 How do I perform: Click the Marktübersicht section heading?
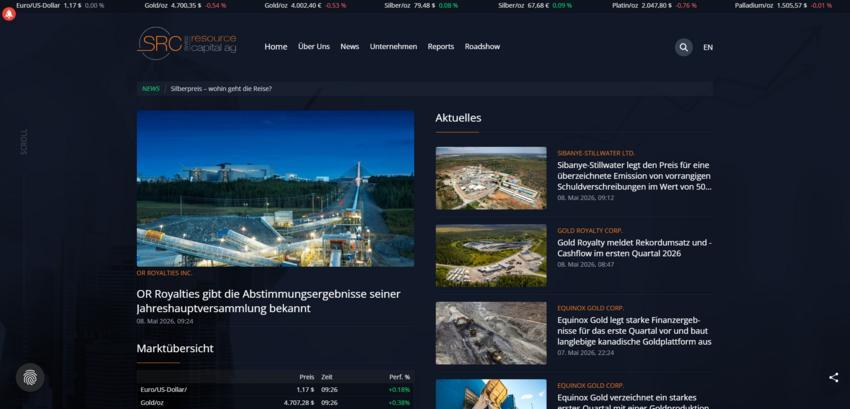175,348
